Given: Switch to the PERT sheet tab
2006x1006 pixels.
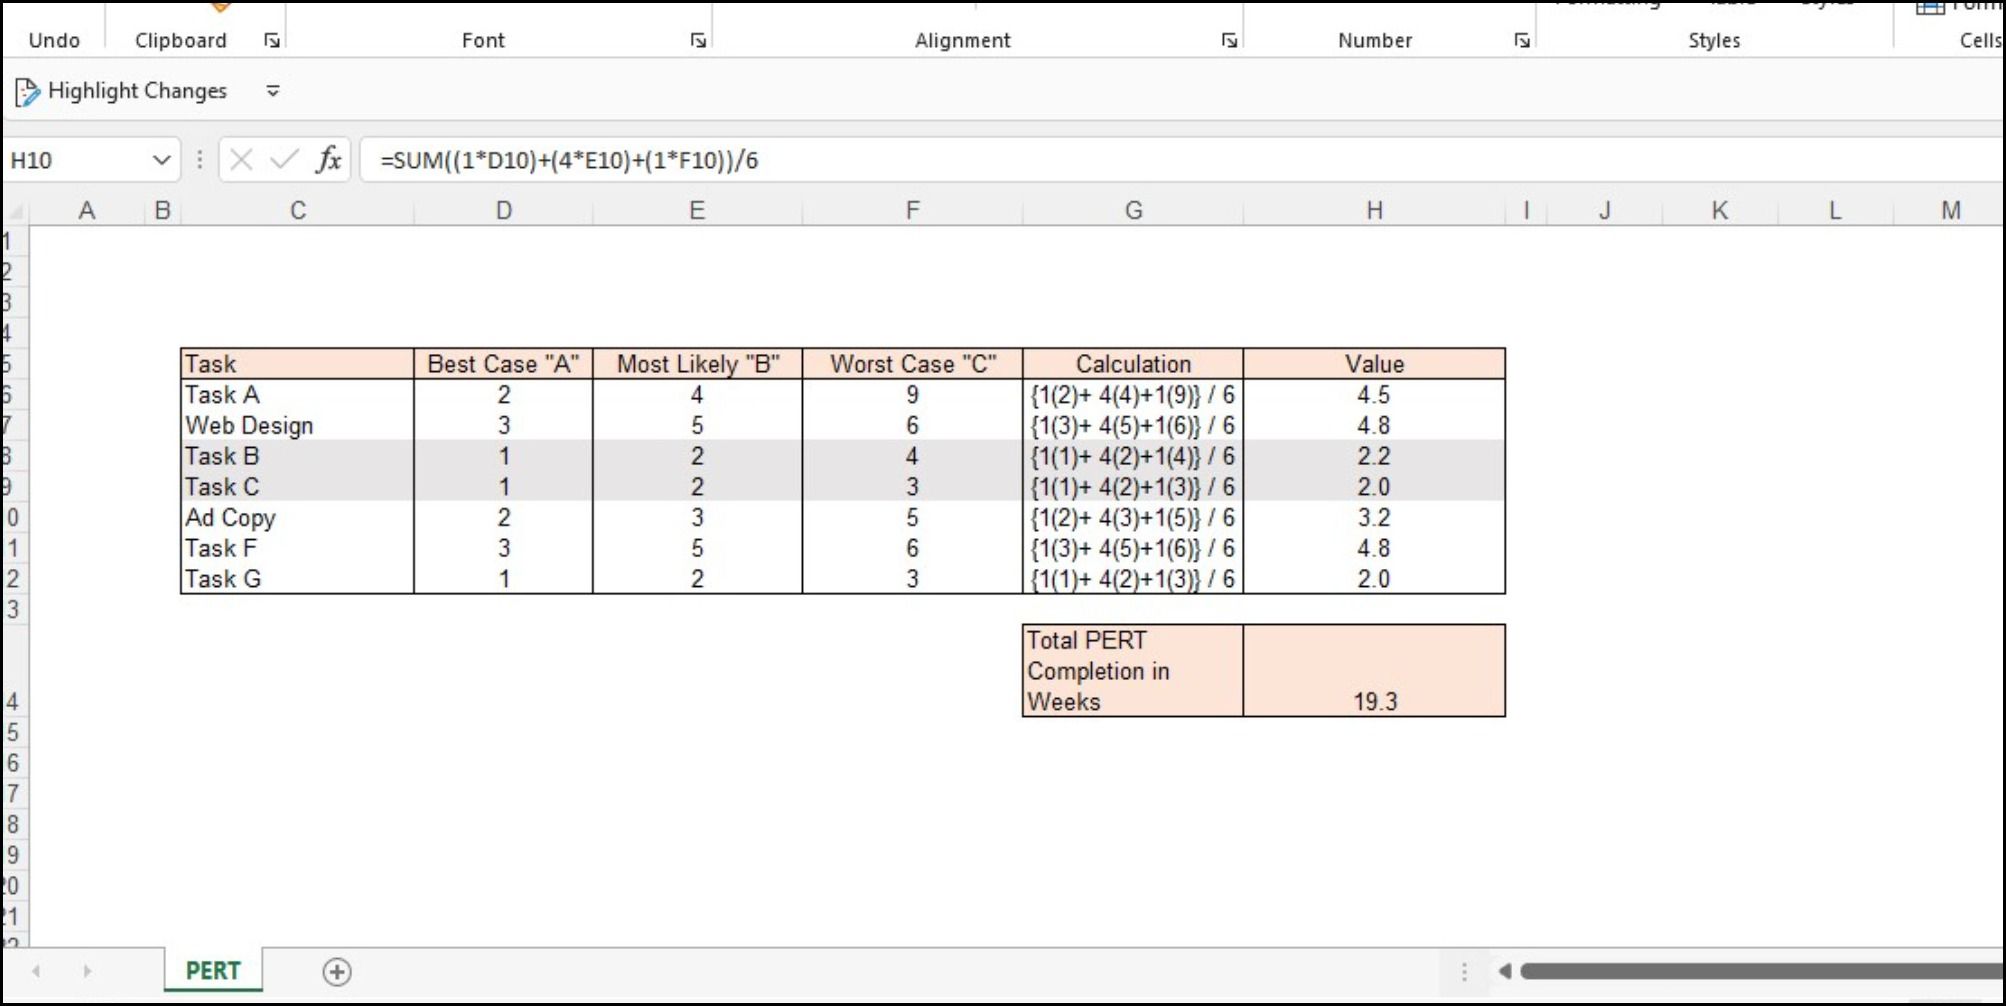Looking at the screenshot, I should coord(213,971).
